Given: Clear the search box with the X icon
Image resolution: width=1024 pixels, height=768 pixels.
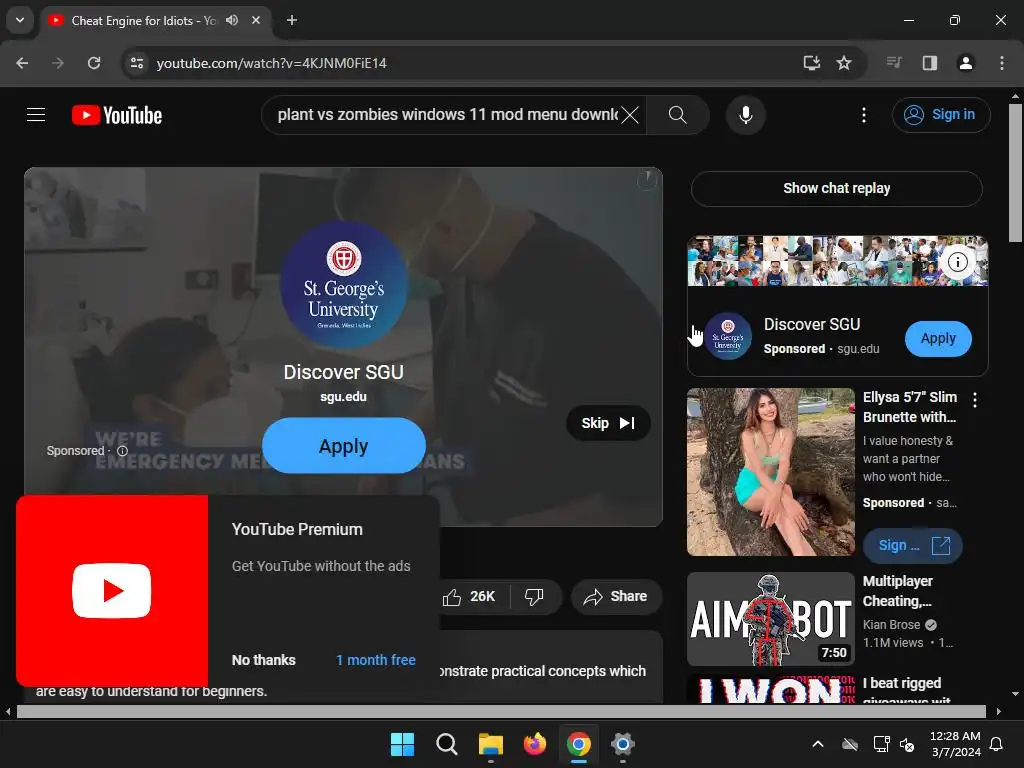Looking at the screenshot, I should click(630, 116).
